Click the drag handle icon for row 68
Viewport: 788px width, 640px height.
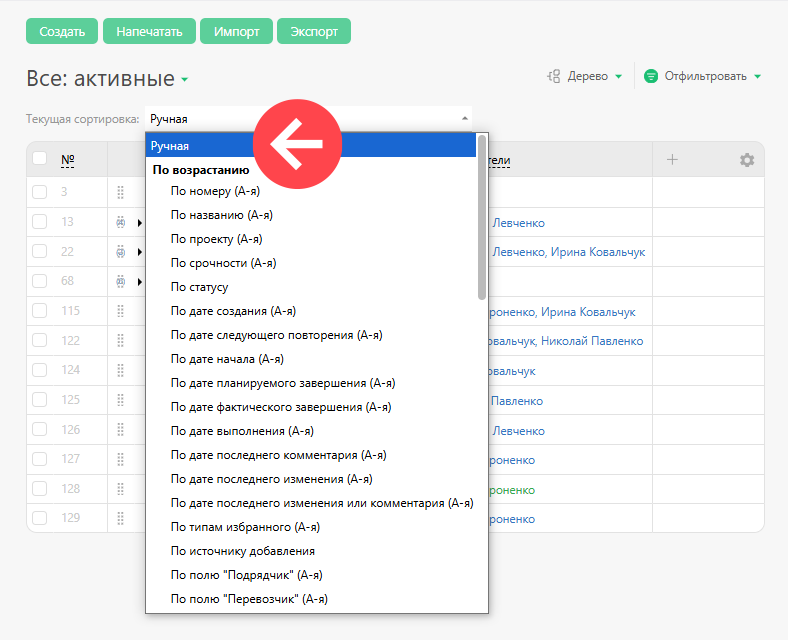point(121,281)
